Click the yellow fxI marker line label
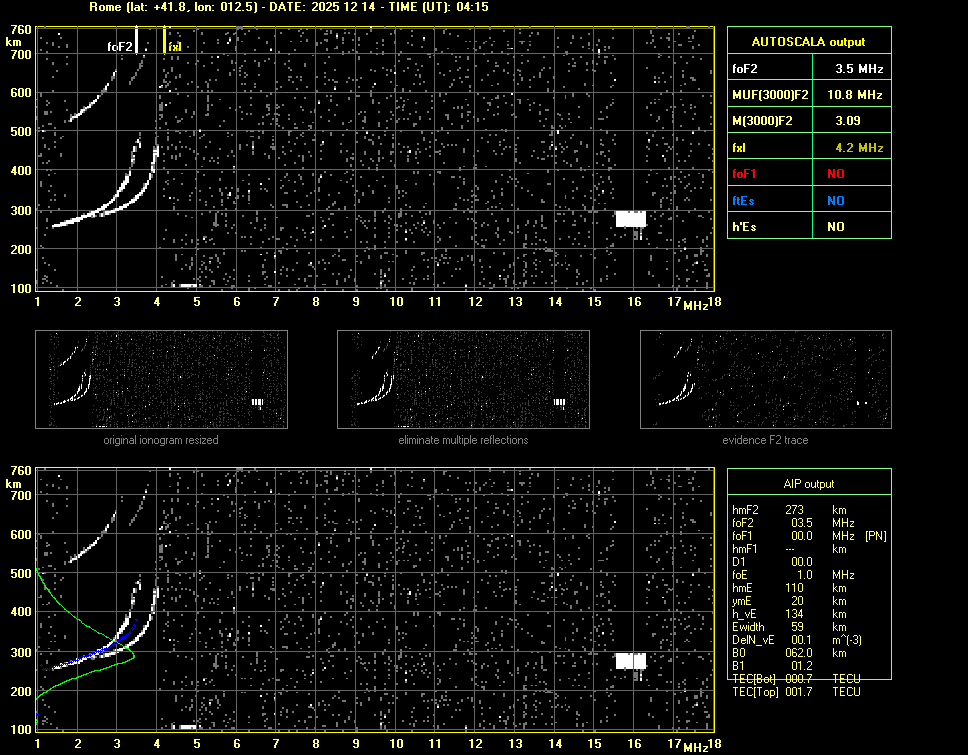This screenshot has width=968, height=755. click(174, 46)
